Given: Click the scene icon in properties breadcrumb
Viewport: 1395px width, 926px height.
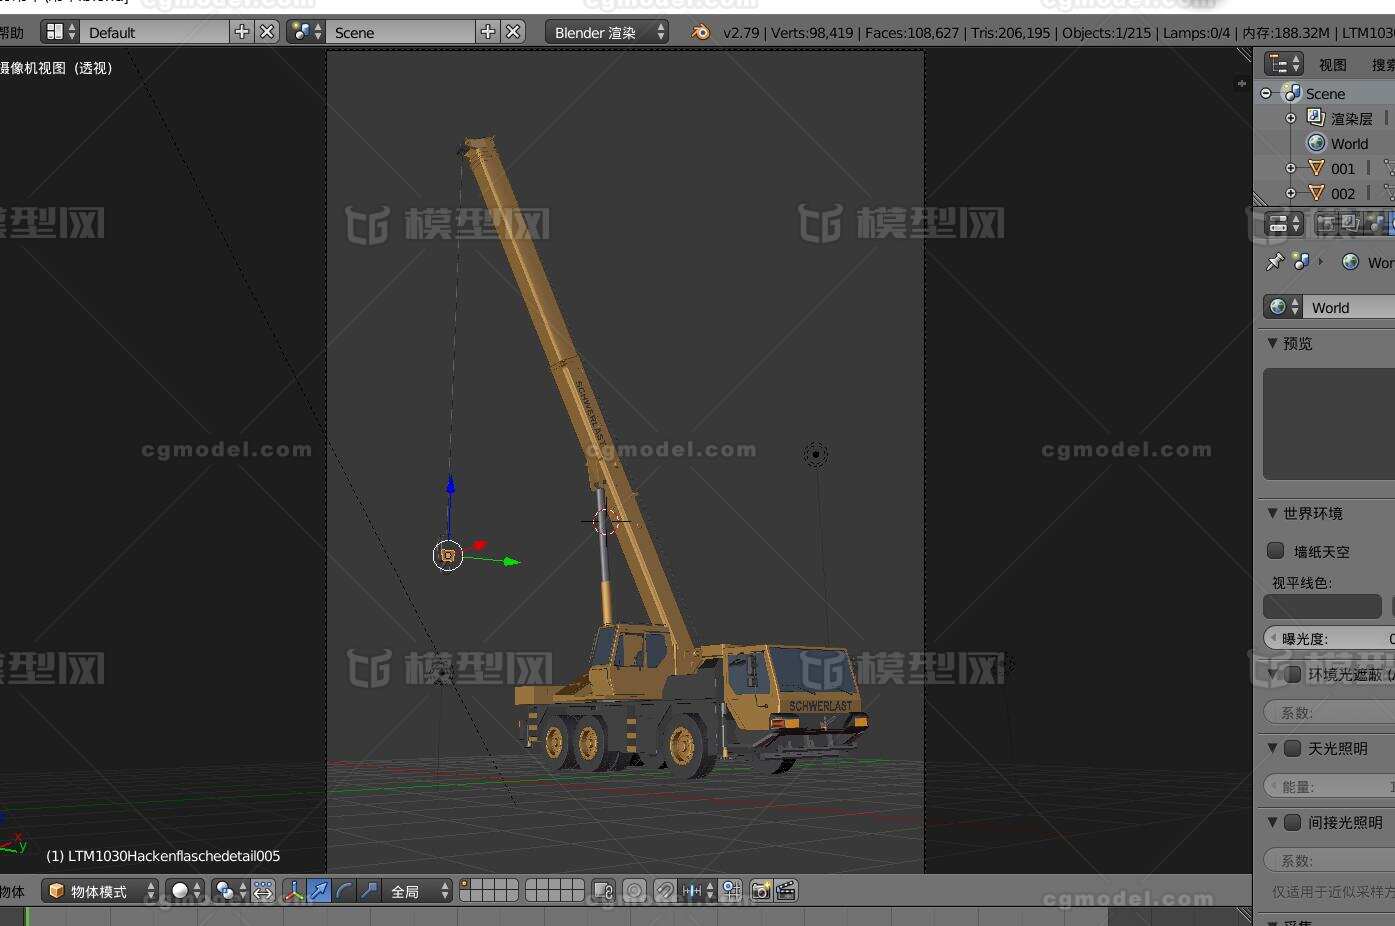Looking at the screenshot, I should [x=1301, y=262].
